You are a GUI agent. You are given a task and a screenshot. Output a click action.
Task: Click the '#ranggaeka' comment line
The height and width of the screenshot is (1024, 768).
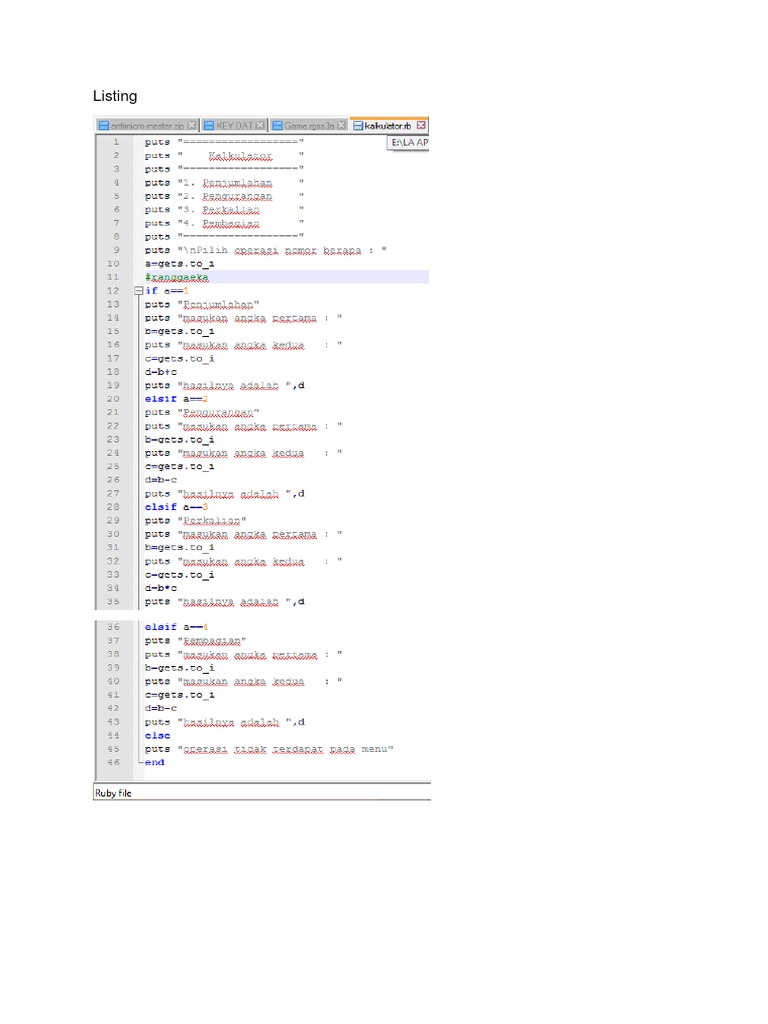(176, 278)
